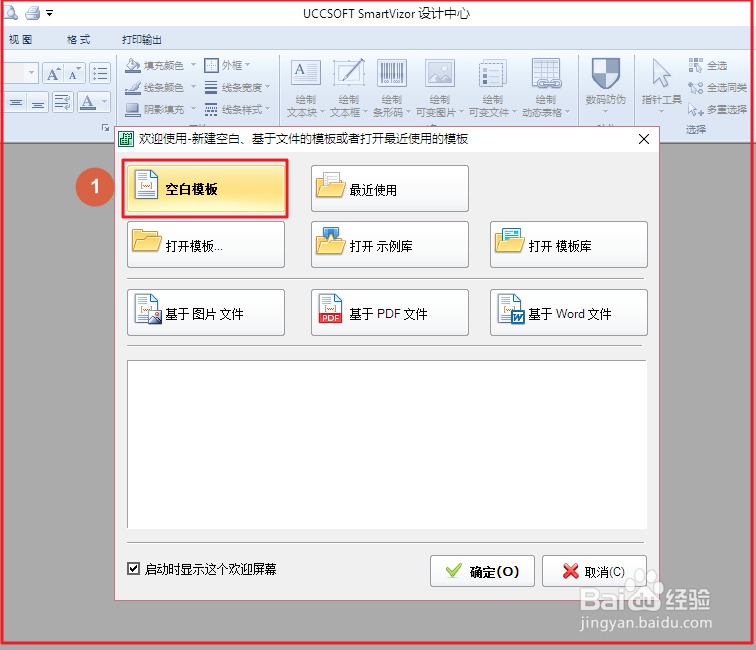The width and height of the screenshot is (756, 650).
Task: Click the bullet list icon
Action: coord(100,73)
